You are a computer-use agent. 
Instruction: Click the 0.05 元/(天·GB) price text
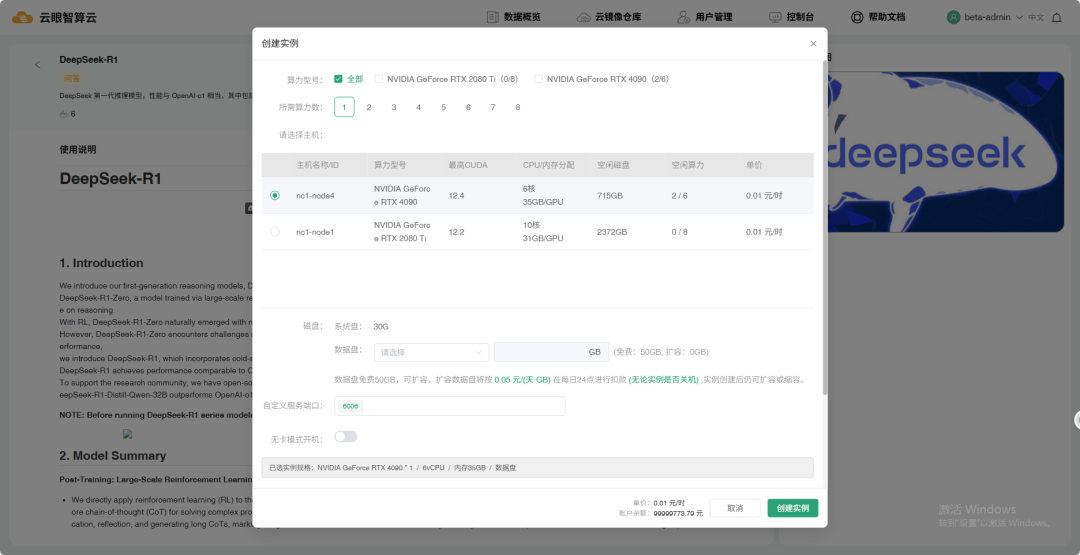522,379
